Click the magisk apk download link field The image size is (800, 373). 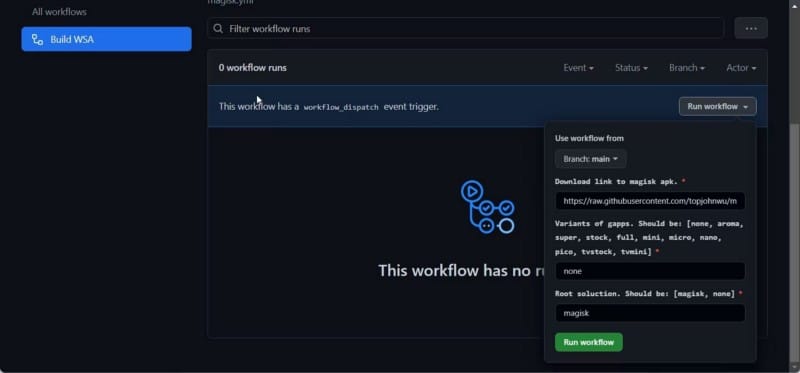click(x=650, y=201)
